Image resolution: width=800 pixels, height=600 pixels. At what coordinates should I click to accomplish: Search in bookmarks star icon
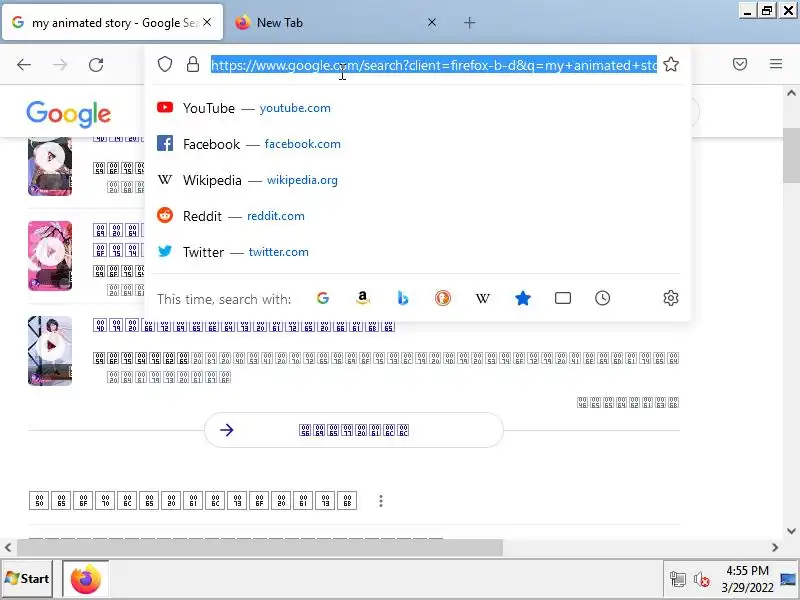point(522,298)
